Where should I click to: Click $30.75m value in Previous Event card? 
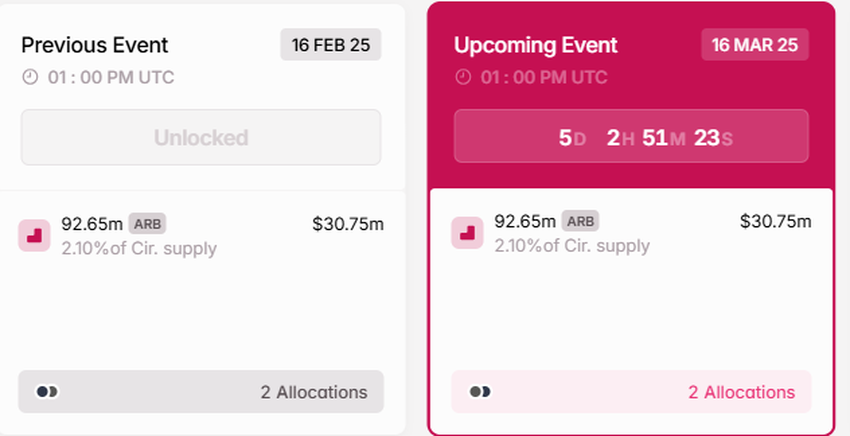(348, 223)
